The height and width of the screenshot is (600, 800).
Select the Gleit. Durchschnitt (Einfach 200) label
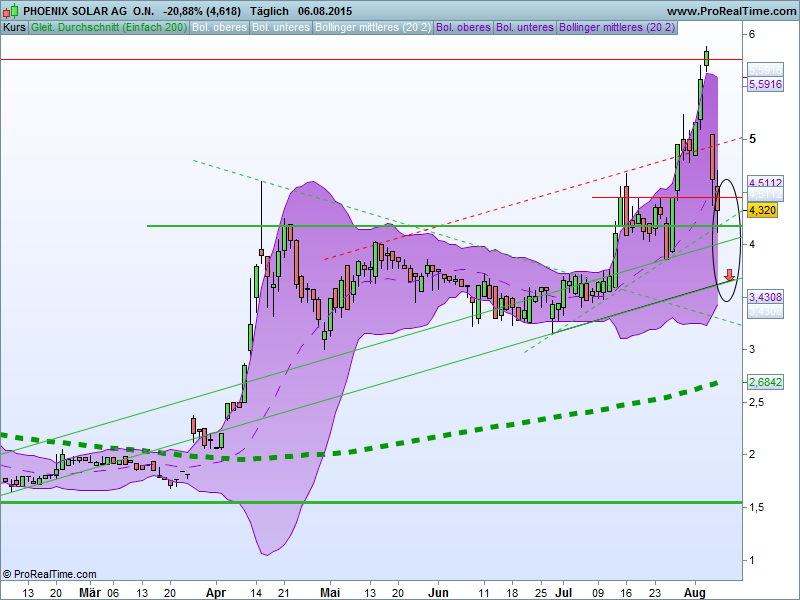coord(109,27)
